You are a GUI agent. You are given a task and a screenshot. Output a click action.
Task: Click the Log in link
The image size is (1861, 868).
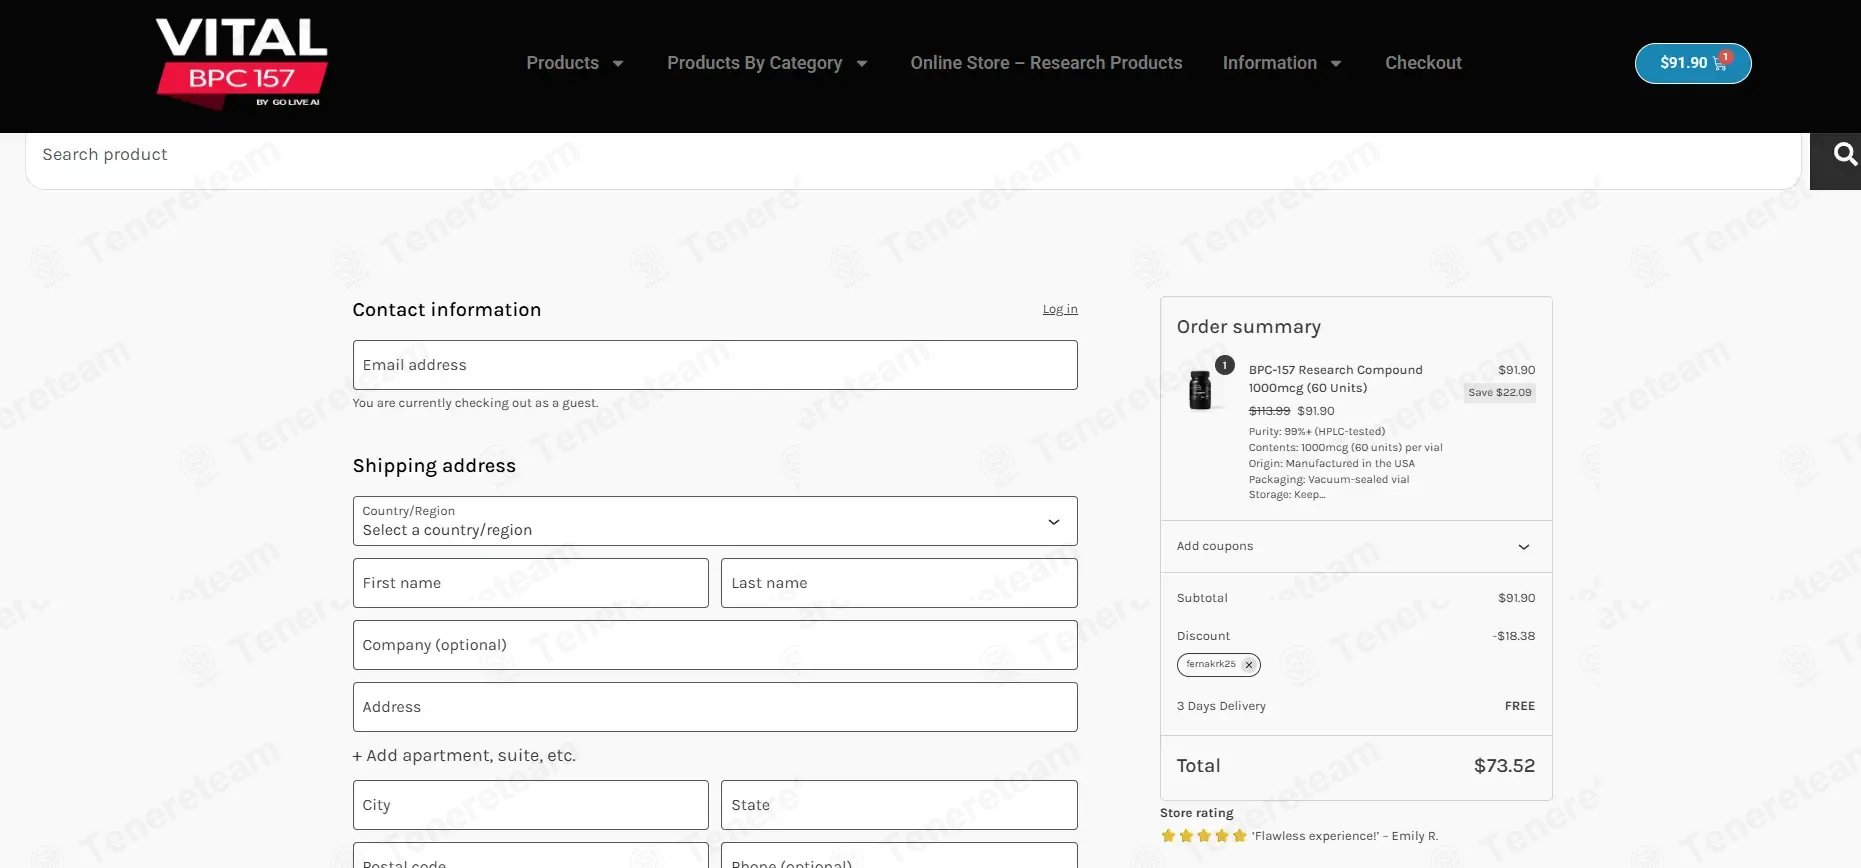pyautogui.click(x=1060, y=309)
